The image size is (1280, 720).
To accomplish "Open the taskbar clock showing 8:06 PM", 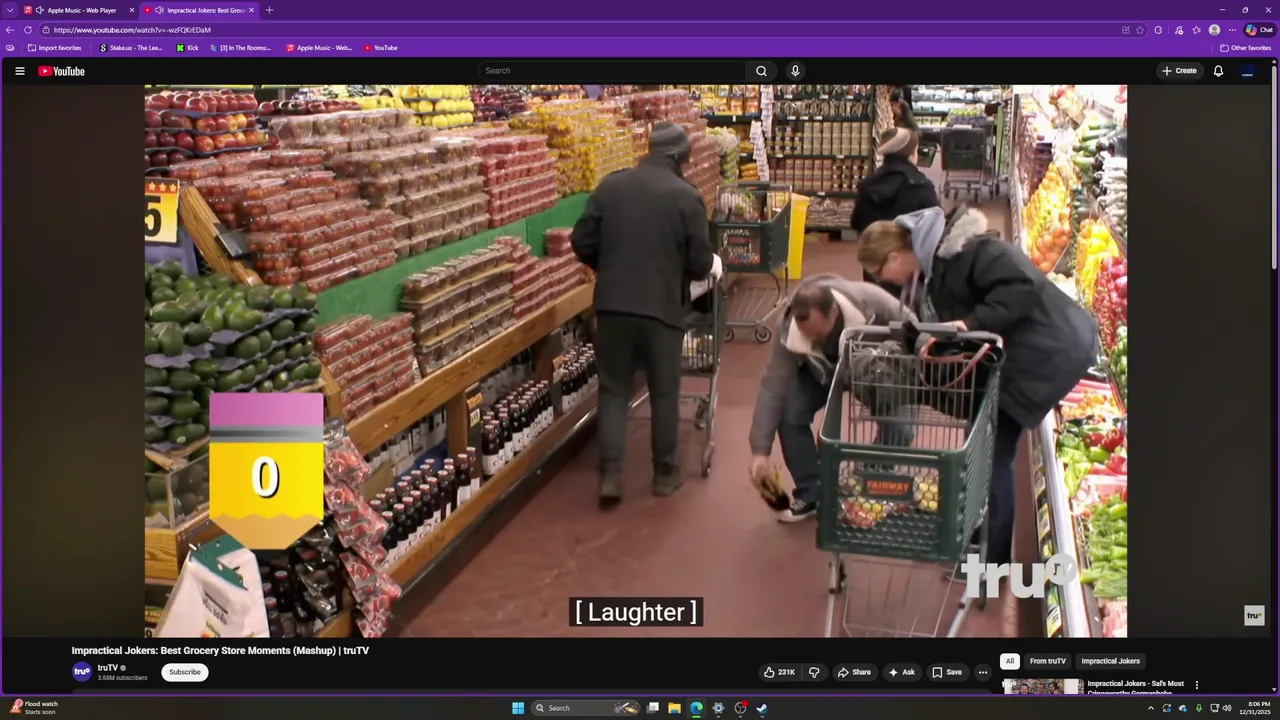I will coord(1254,708).
